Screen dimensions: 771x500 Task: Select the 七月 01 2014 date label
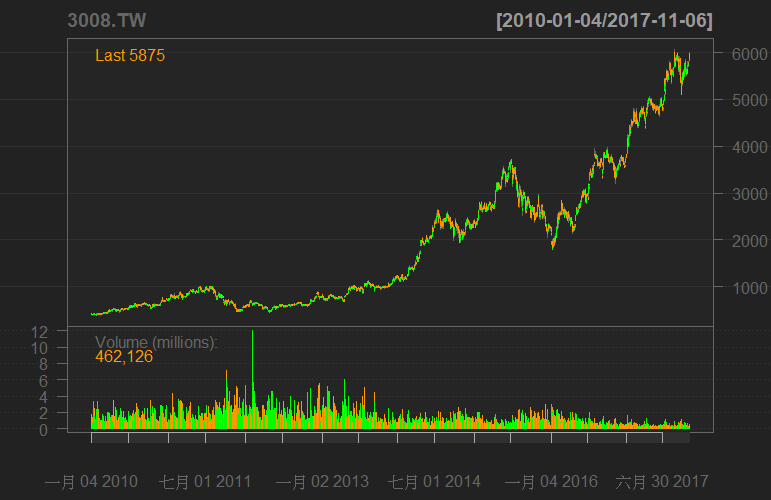tap(435, 482)
